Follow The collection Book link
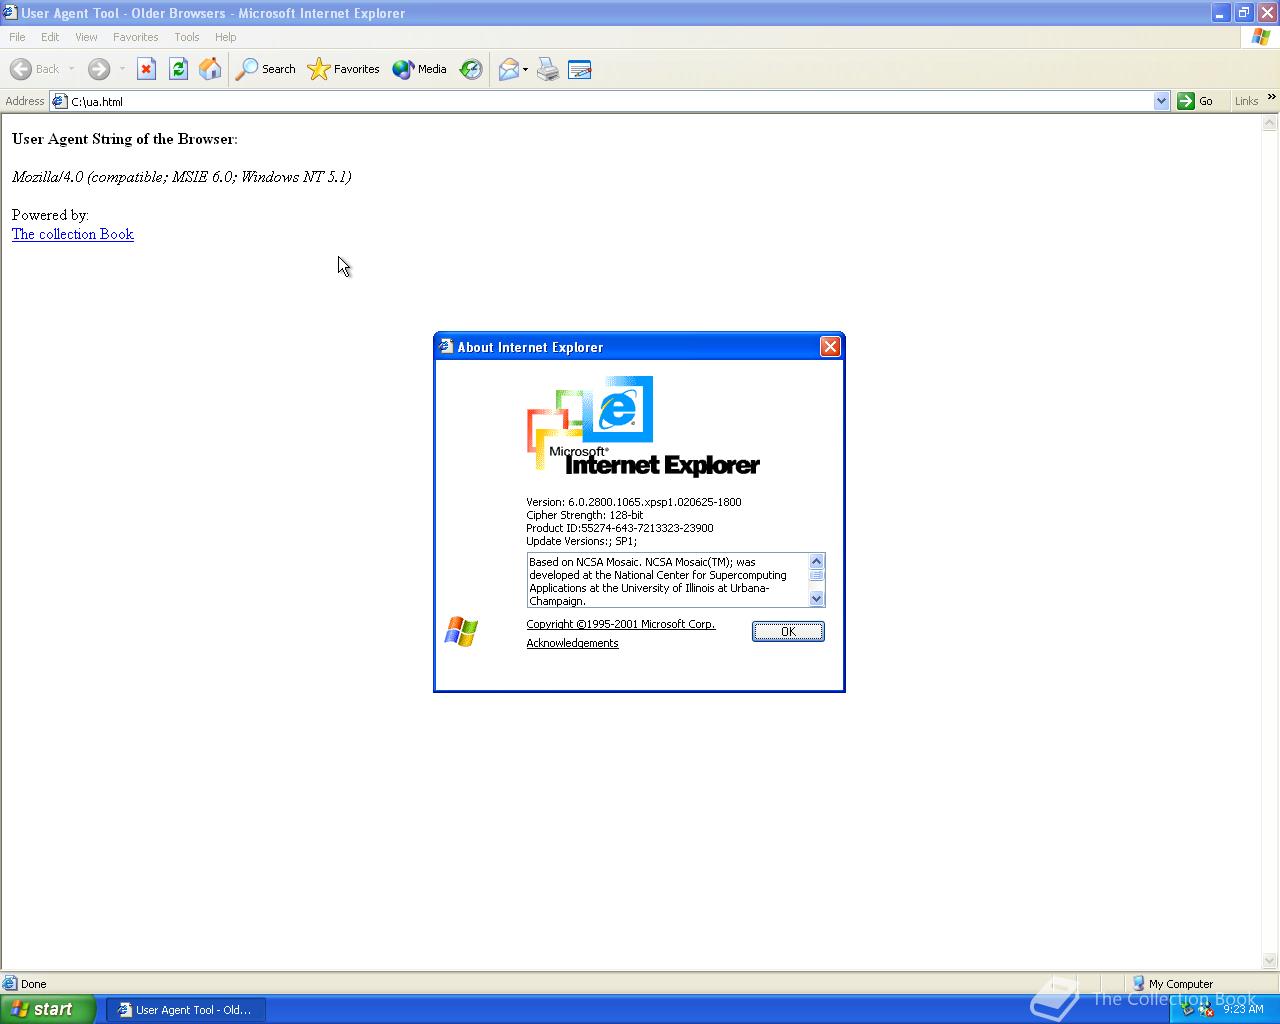Image resolution: width=1280 pixels, height=1024 pixels. tap(73, 234)
